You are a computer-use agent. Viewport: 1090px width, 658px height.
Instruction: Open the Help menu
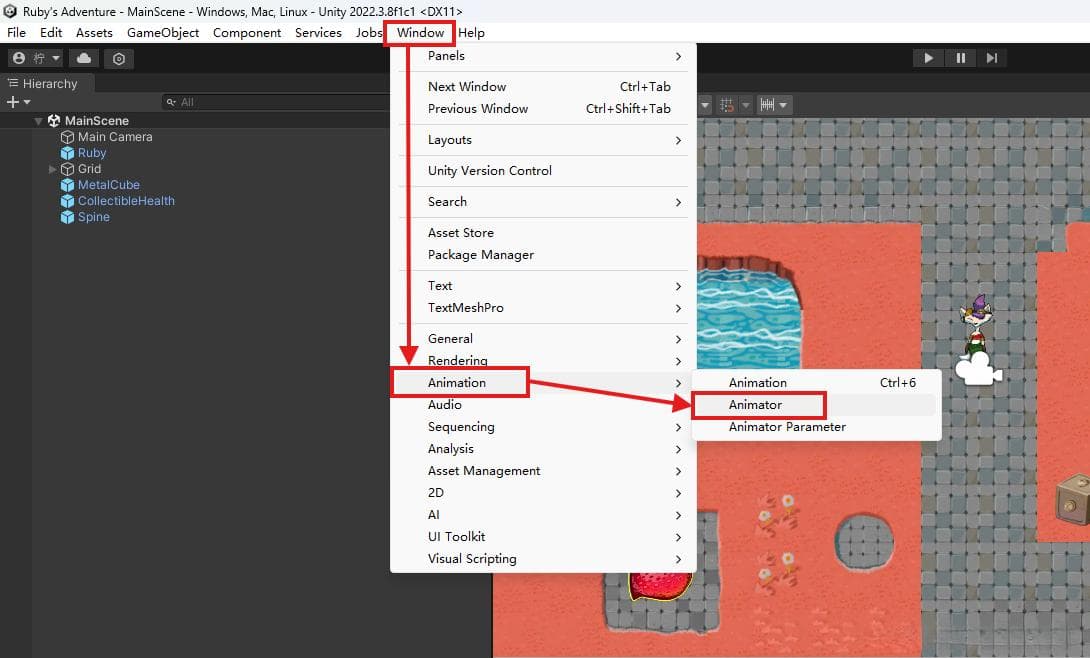point(471,33)
